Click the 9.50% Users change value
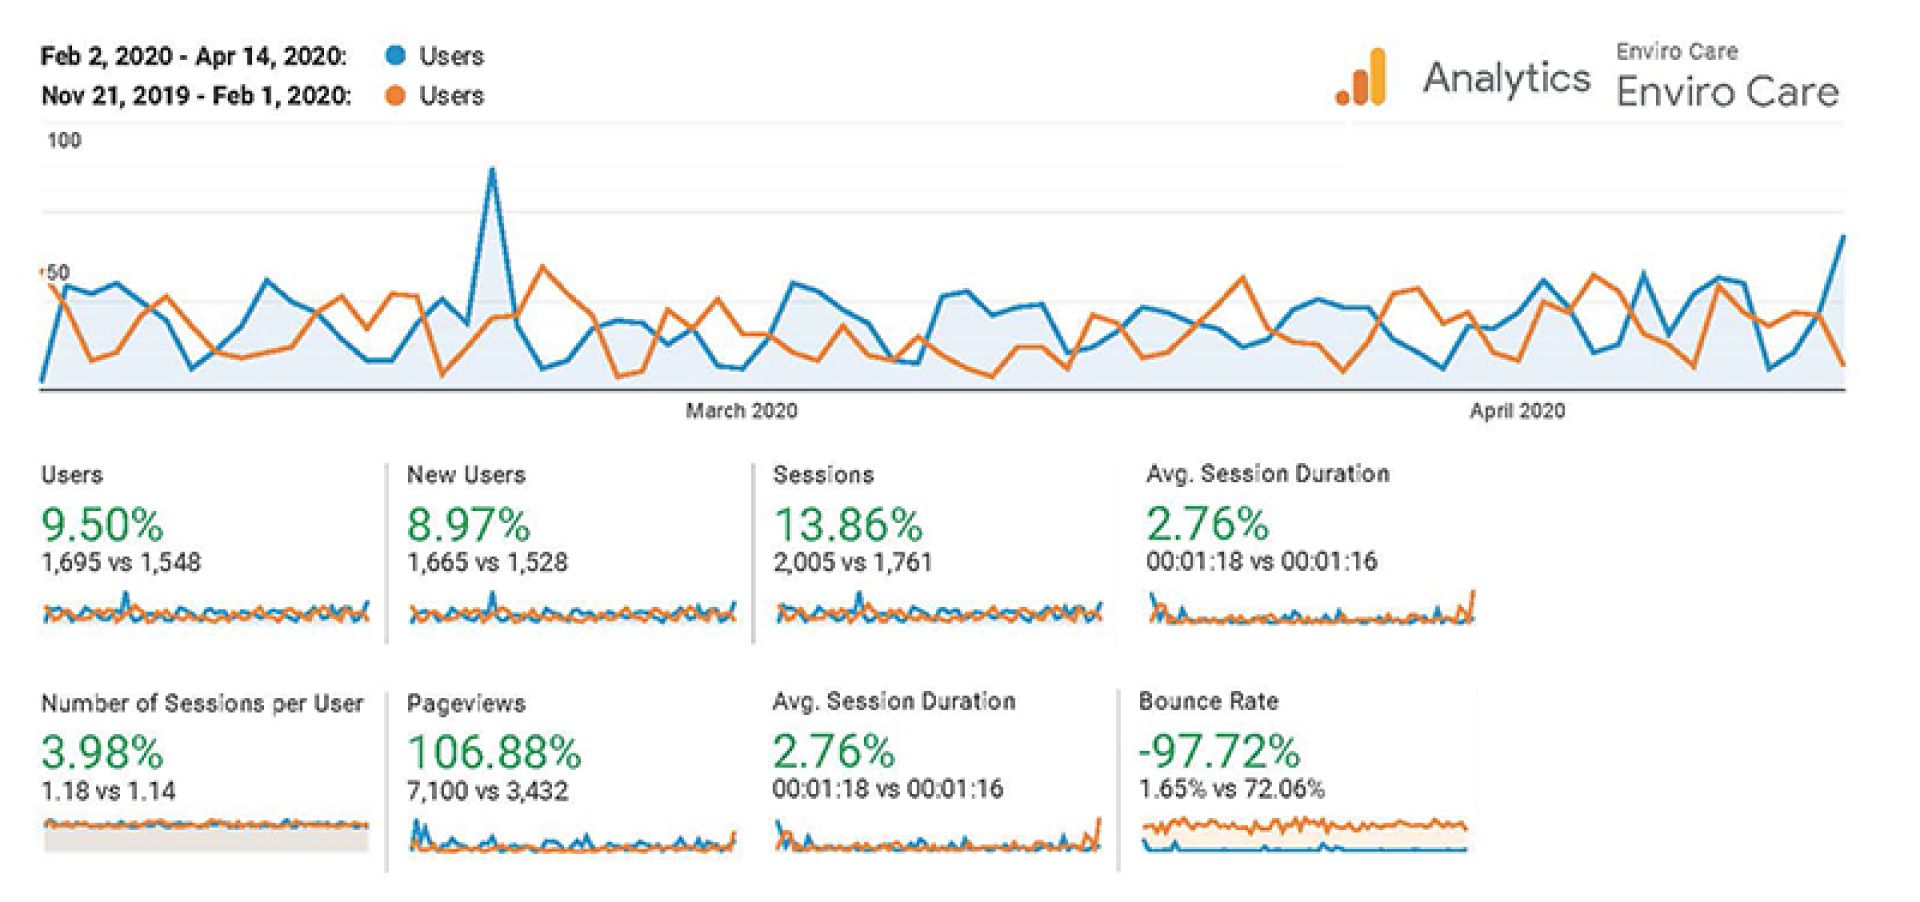 (102, 524)
